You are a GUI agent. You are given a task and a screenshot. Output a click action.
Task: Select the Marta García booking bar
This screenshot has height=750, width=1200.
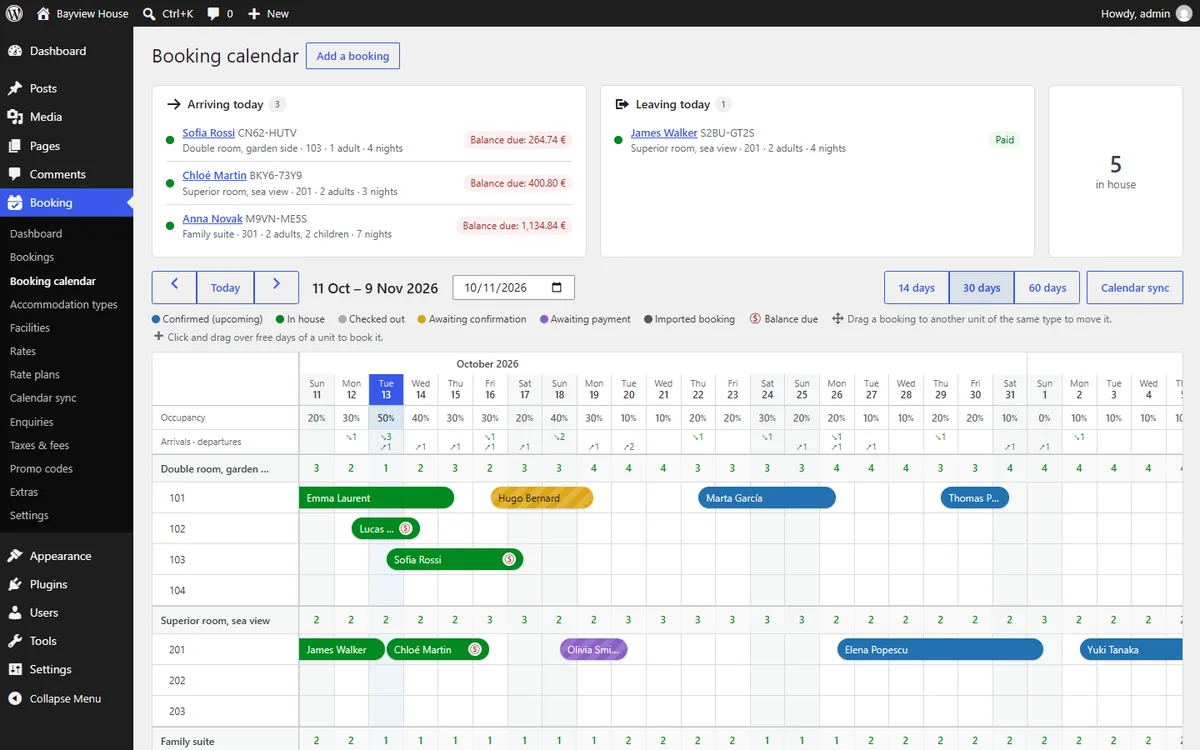click(767, 498)
